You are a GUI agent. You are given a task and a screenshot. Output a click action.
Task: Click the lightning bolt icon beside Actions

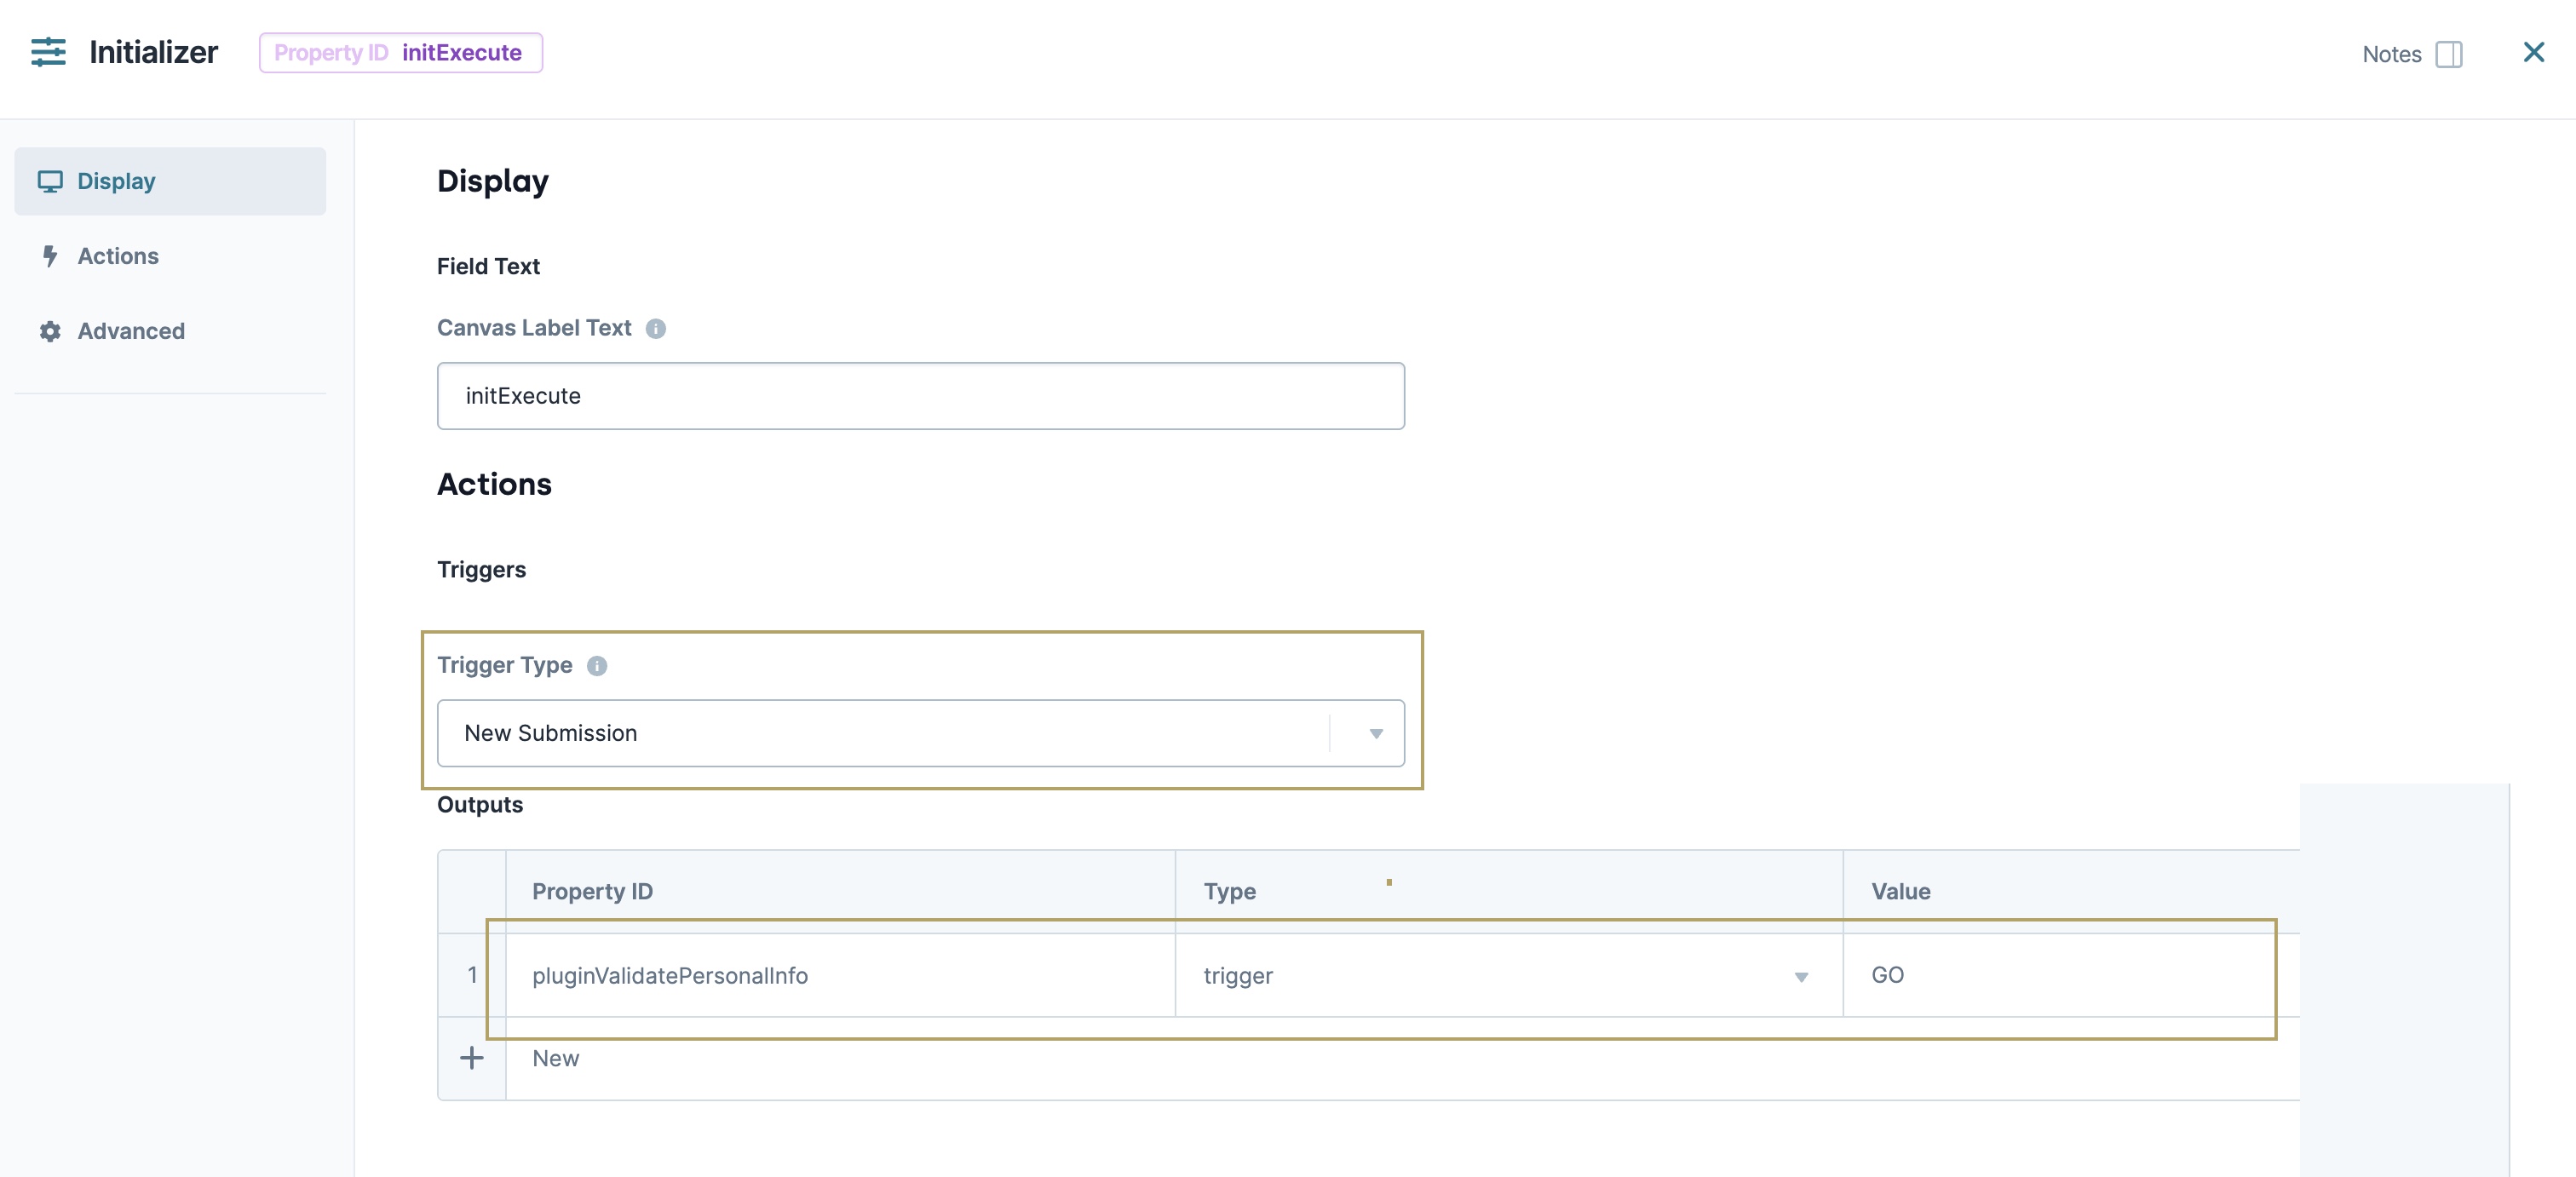pos(51,256)
